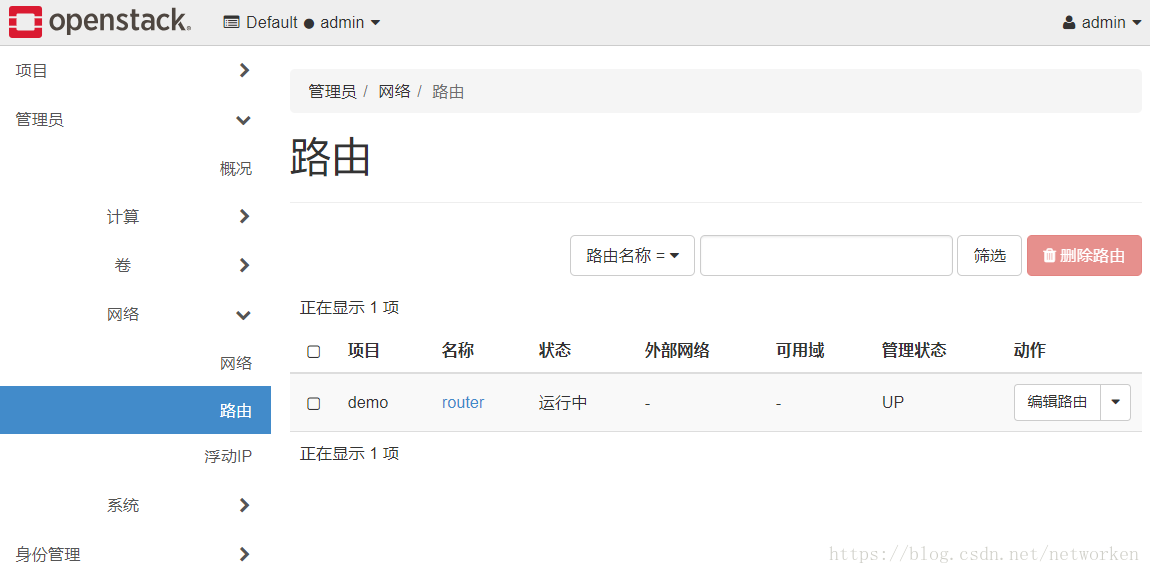The image size is (1150, 574).
Task: Open 路由名称 filter type dropdown
Action: pyautogui.click(x=632, y=256)
